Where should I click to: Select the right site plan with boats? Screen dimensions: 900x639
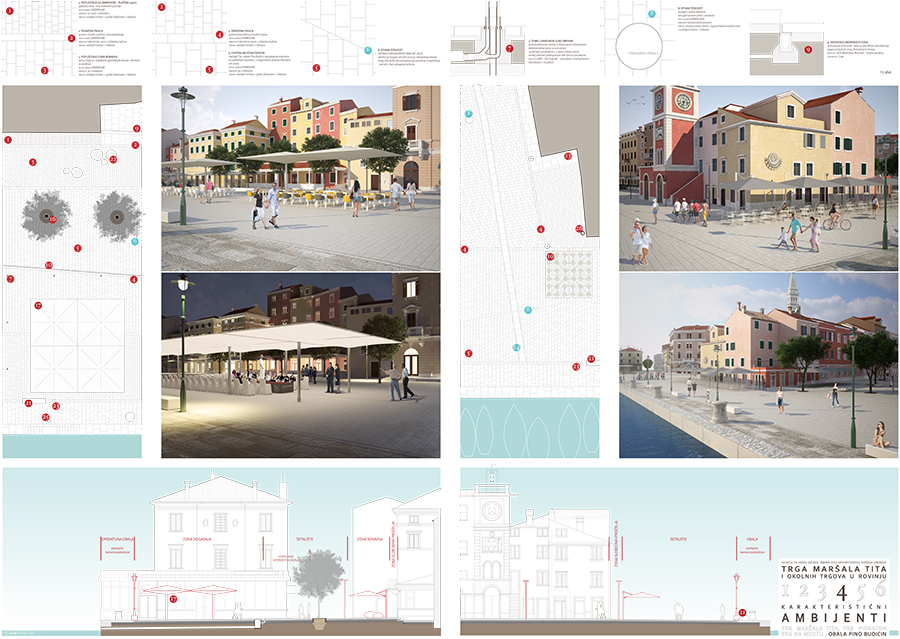click(x=530, y=272)
